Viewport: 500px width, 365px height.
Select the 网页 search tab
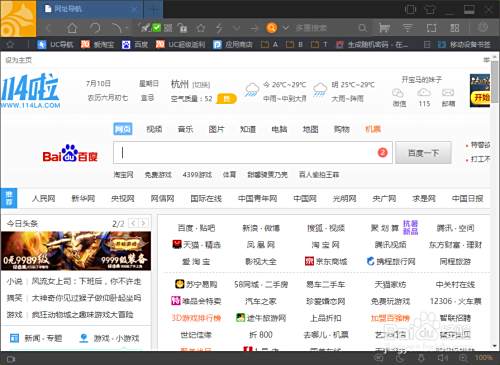pos(123,129)
